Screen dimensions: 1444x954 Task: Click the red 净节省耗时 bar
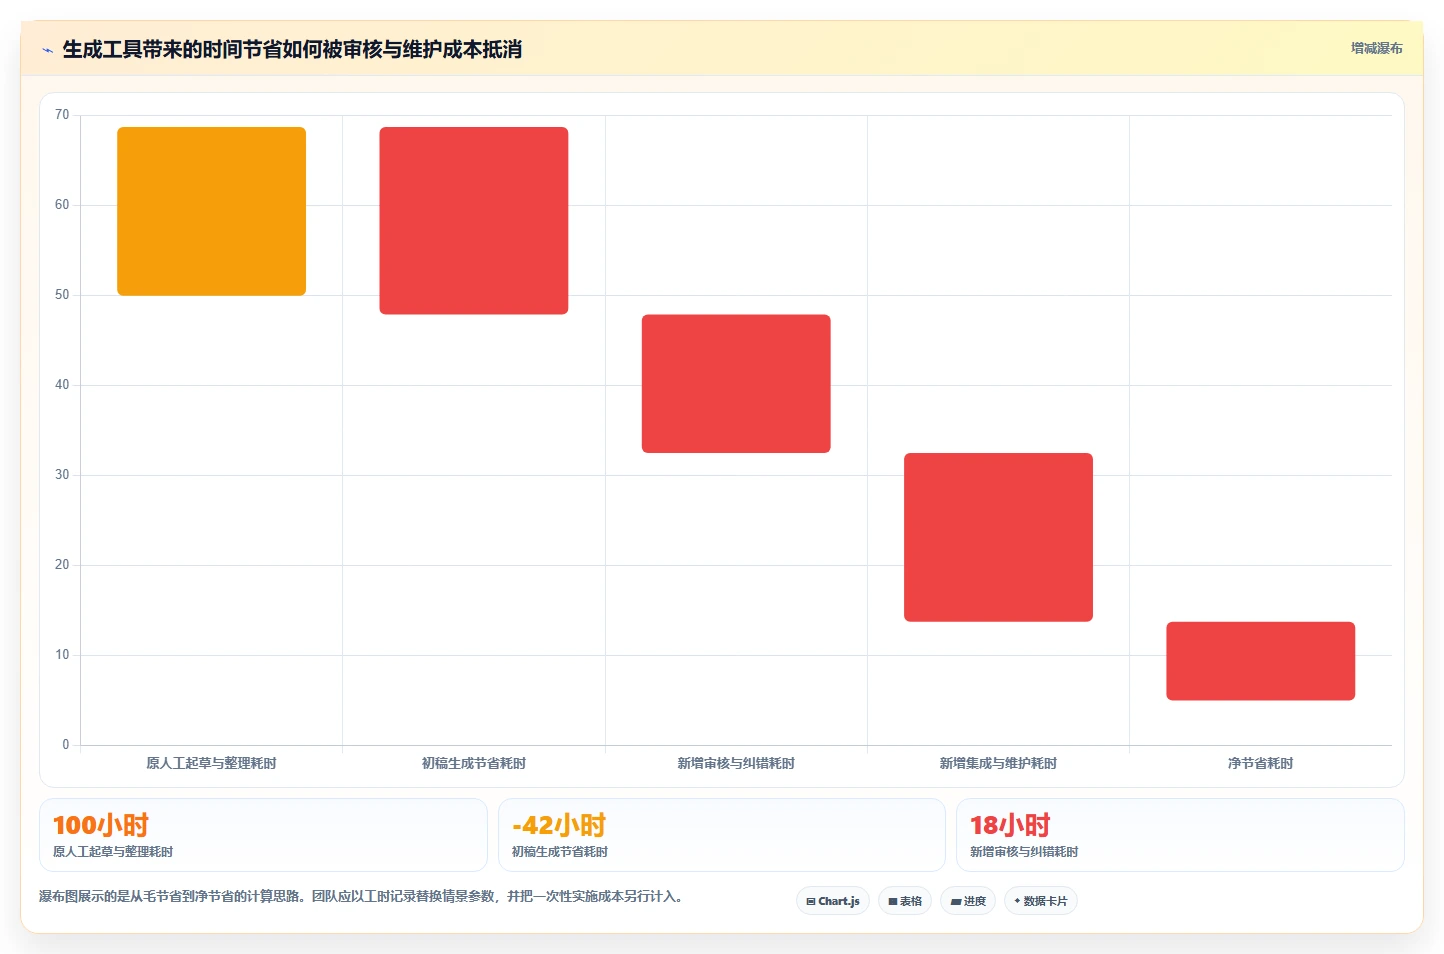1260,661
